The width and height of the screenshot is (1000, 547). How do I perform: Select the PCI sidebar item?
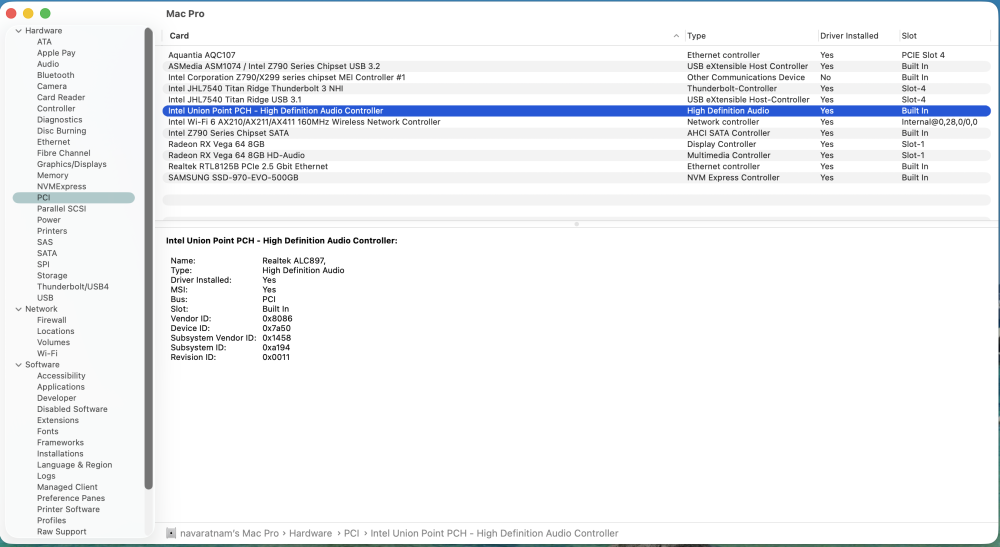coord(73,198)
